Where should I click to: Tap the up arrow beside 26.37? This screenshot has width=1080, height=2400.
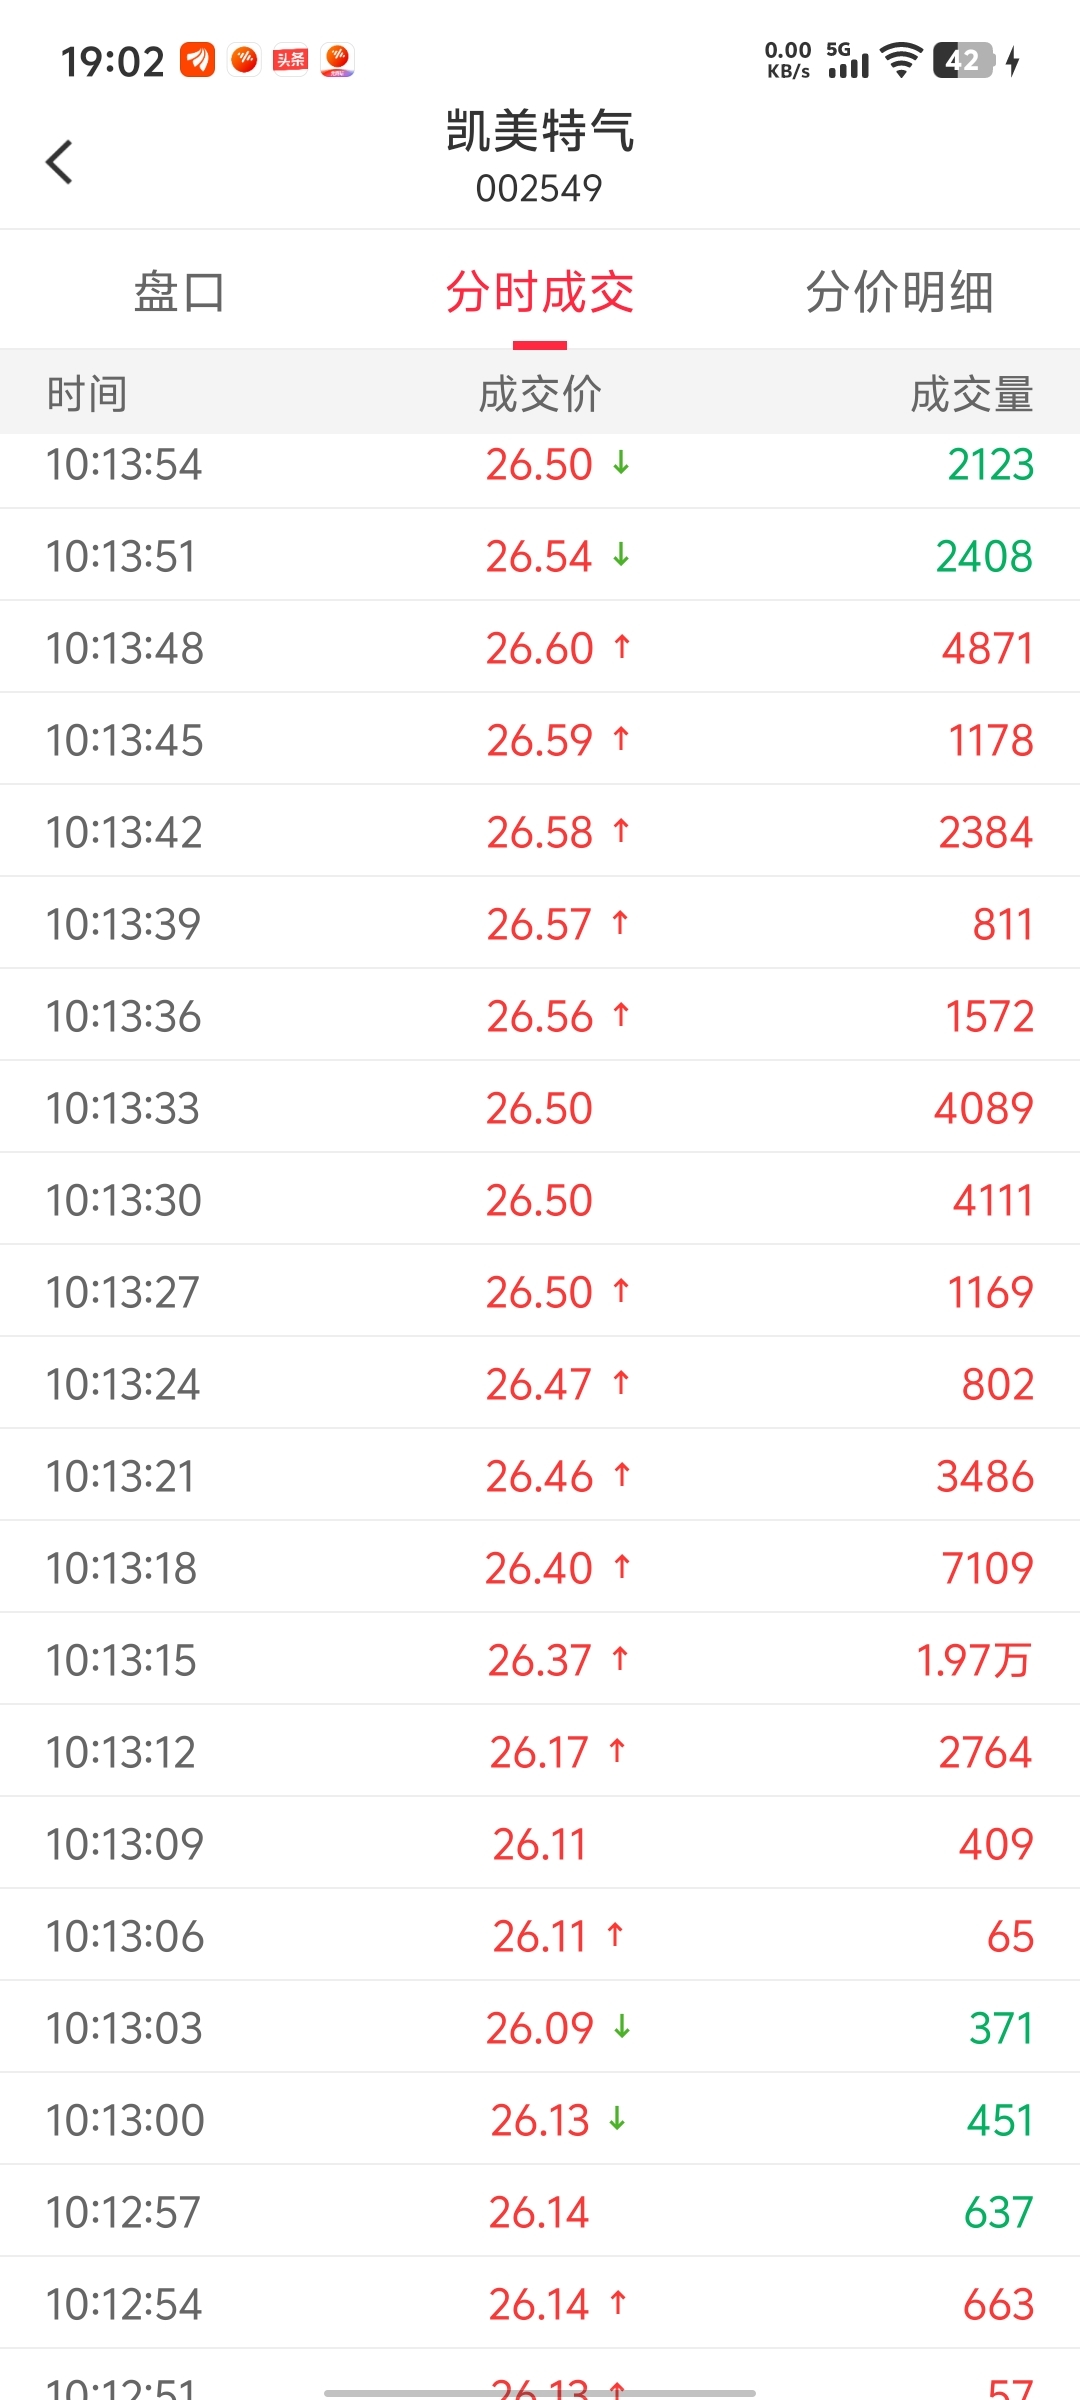(x=620, y=1659)
